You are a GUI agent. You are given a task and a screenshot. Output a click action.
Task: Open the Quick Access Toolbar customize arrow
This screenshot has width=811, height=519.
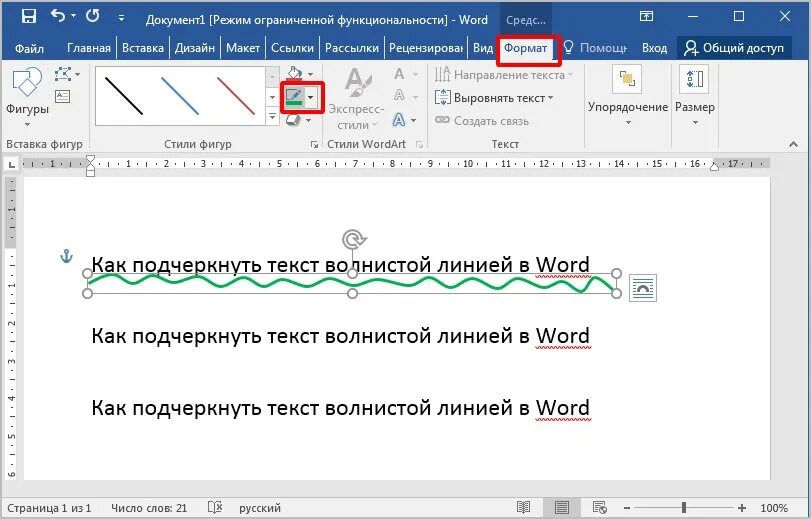pyautogui.click(x=121, y=18)
